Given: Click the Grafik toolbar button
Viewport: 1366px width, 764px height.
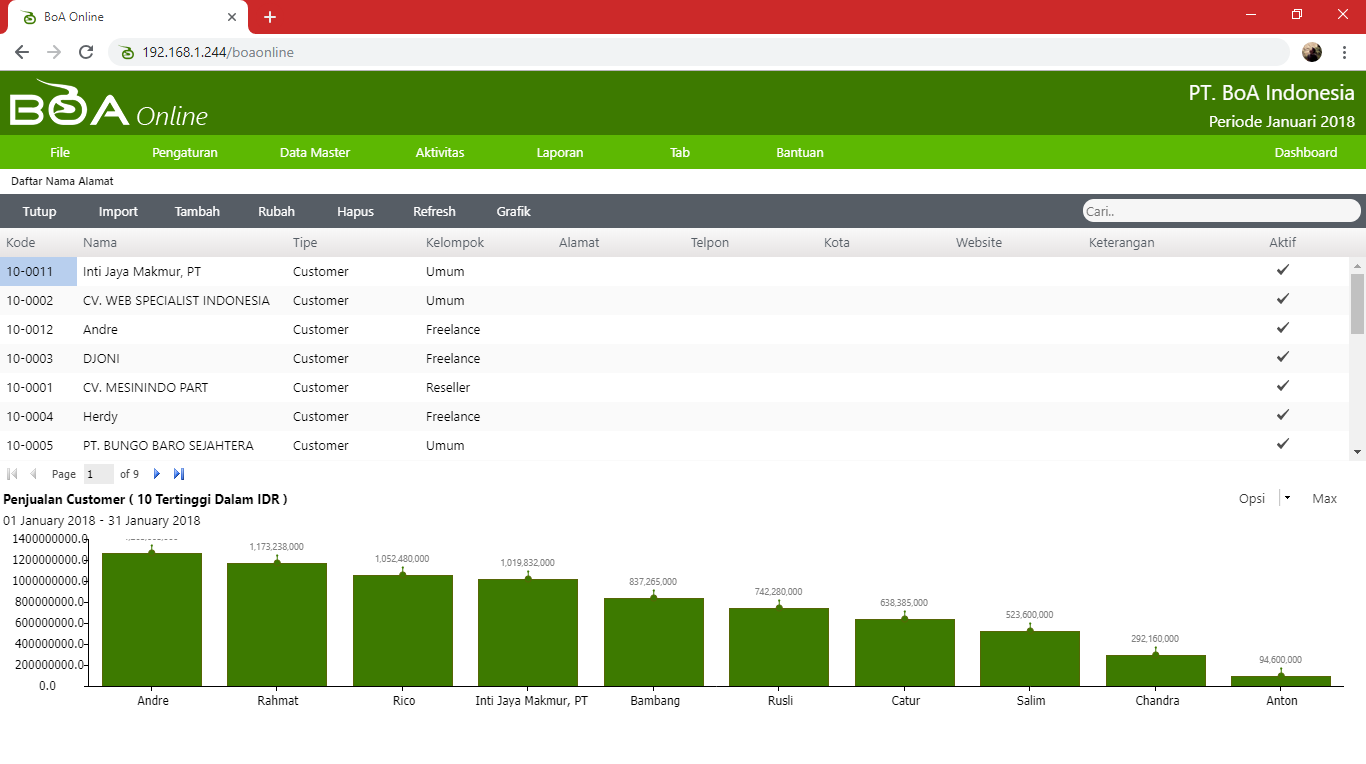Looking at the screenshot, I should (x=513, y=212).
